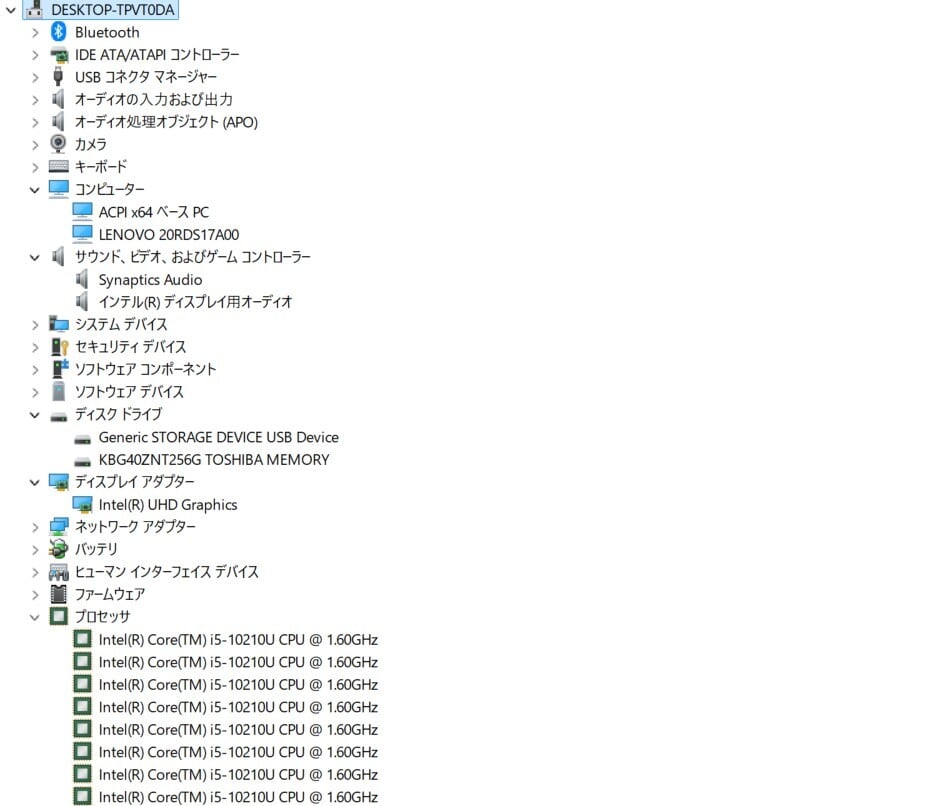Click the webcam icon for カメラ
This screenshot has height=806, width=945.
[x=58, y=144]
